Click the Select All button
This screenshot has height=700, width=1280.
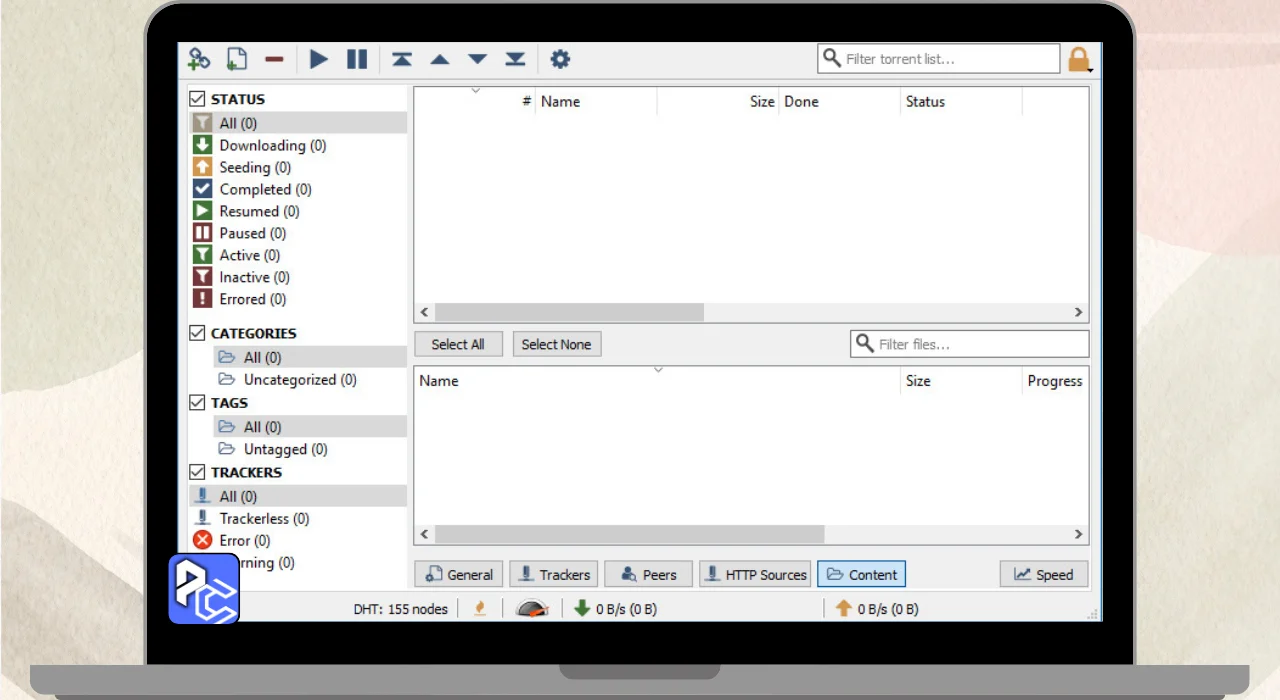pos(458,344)
